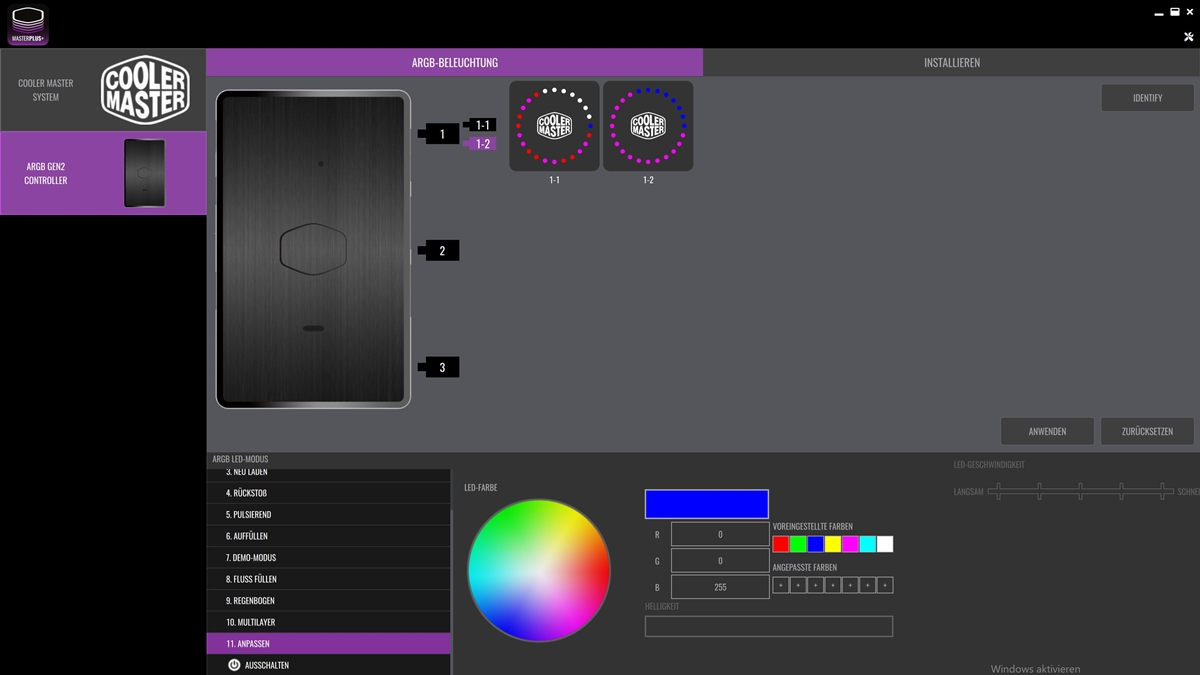The width and height of the screenshot is (1200, 675).
Task: Focus the G value input field
Action: 720,561
